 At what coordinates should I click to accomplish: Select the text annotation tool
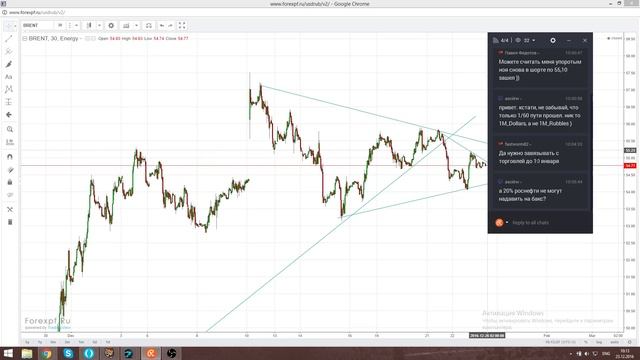tap(9, 77)
